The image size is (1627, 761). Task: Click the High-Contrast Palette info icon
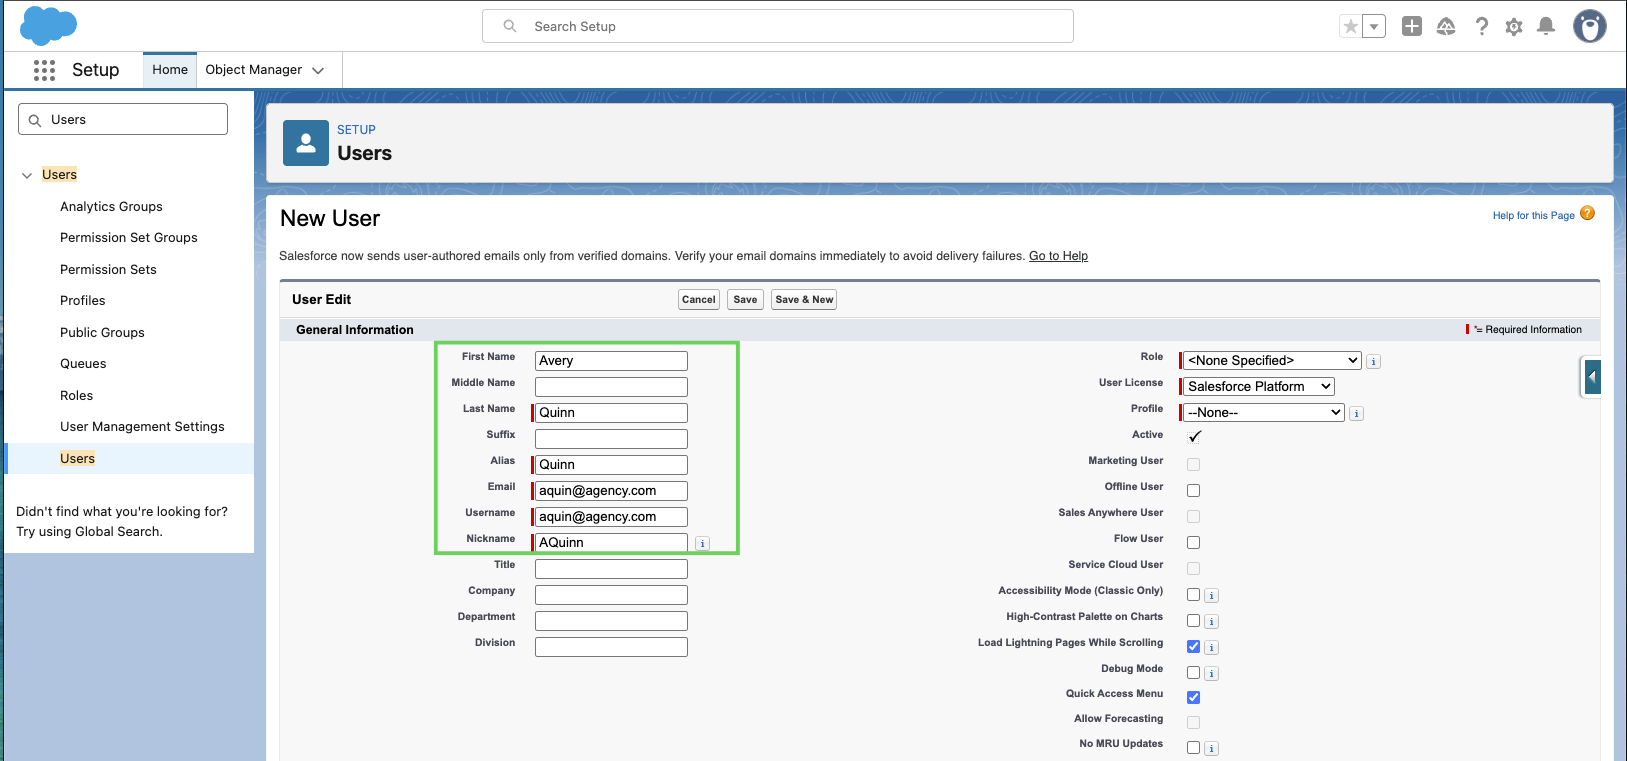(x=1211, y=621)
